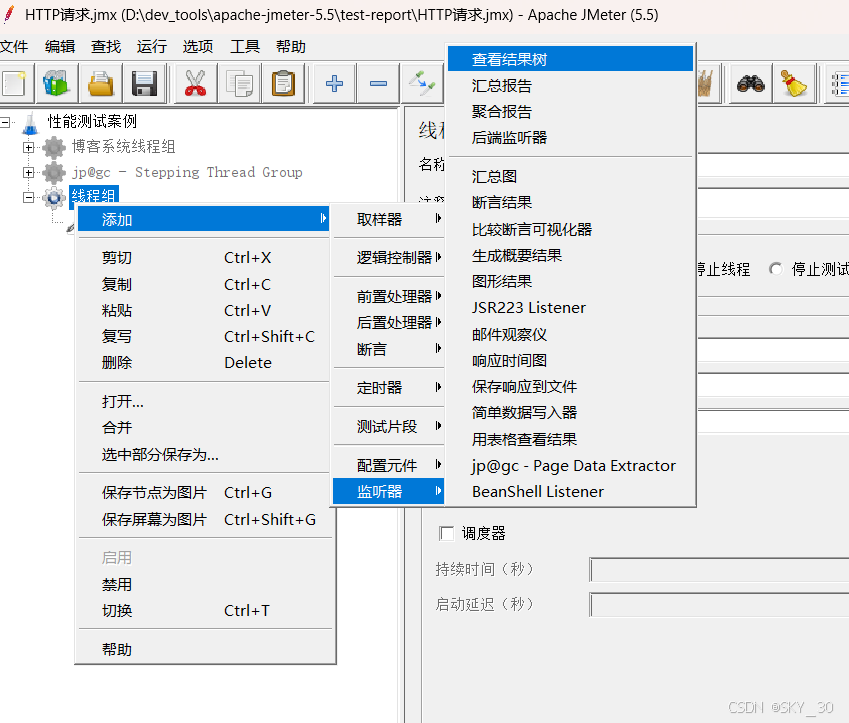Click the Paste clipboard icon

point(283,83)
